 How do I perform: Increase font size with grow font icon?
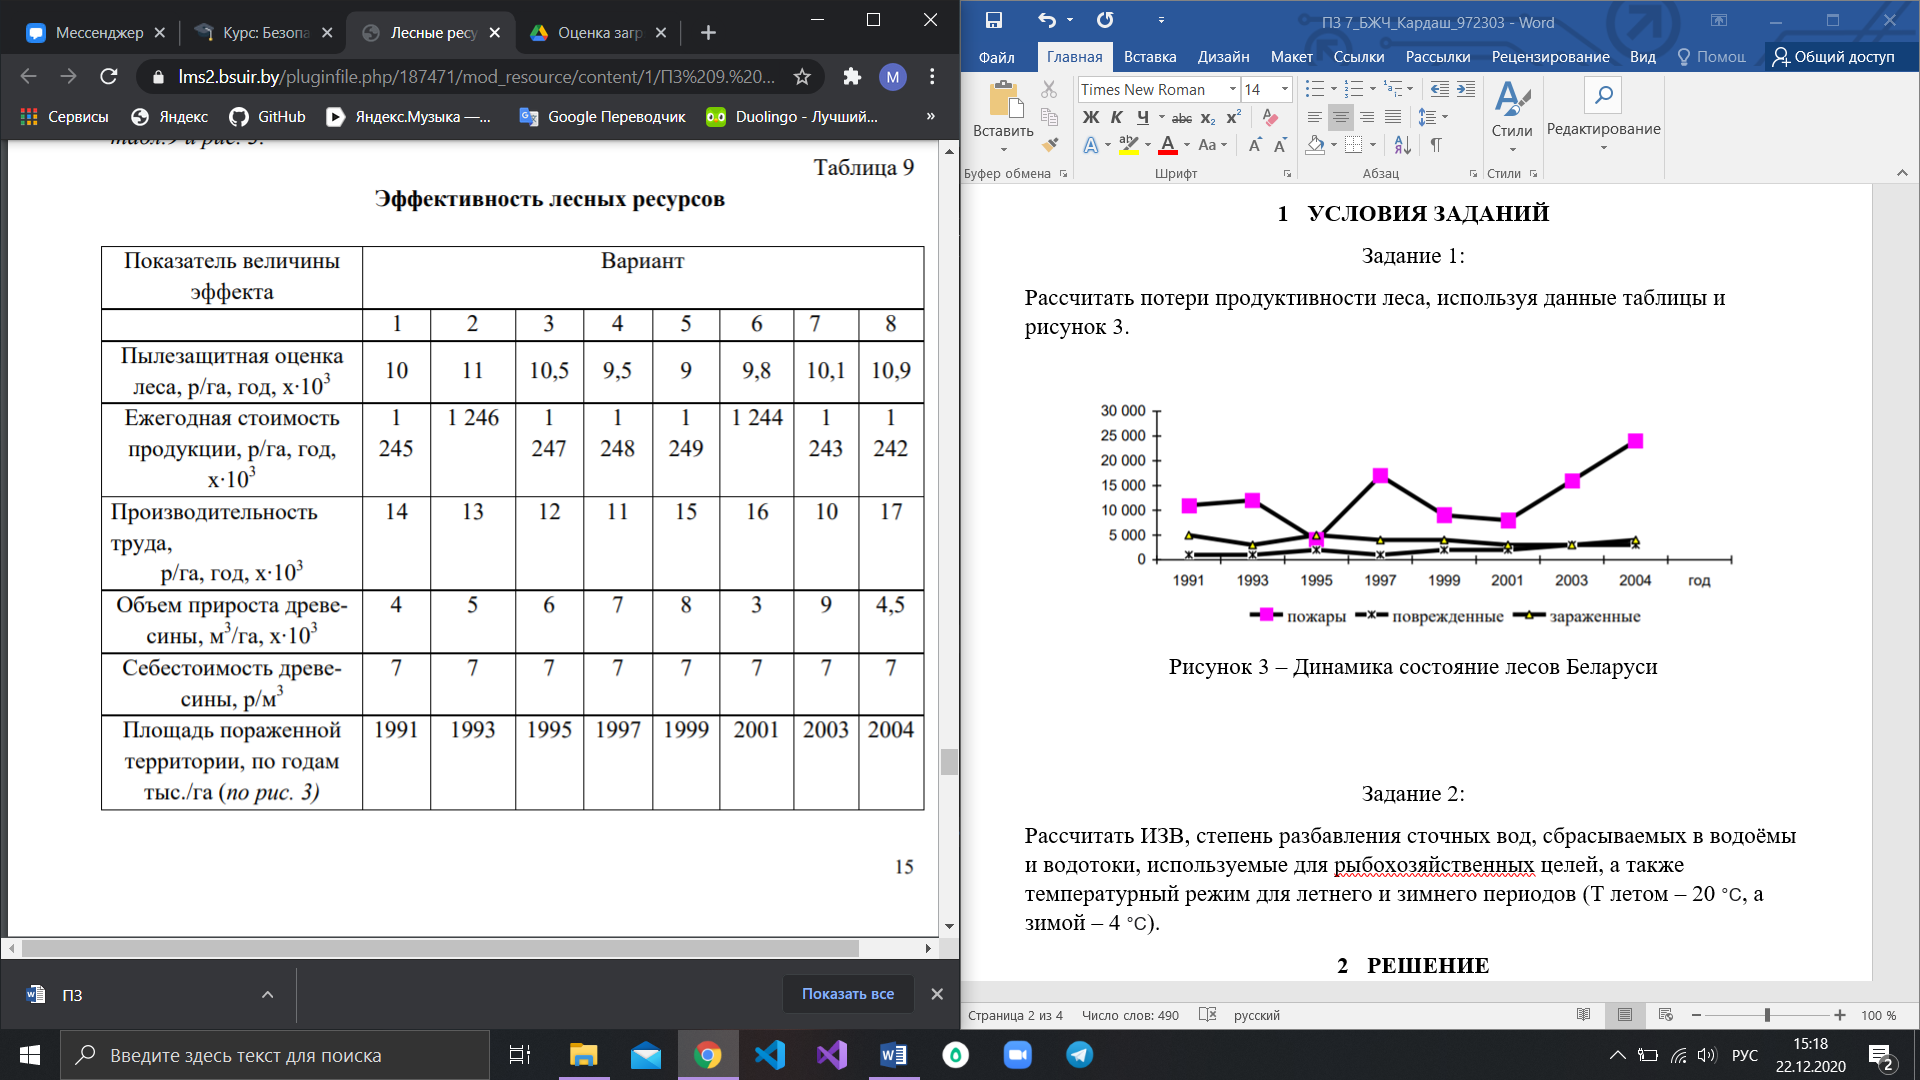(x=1254, y=146)
